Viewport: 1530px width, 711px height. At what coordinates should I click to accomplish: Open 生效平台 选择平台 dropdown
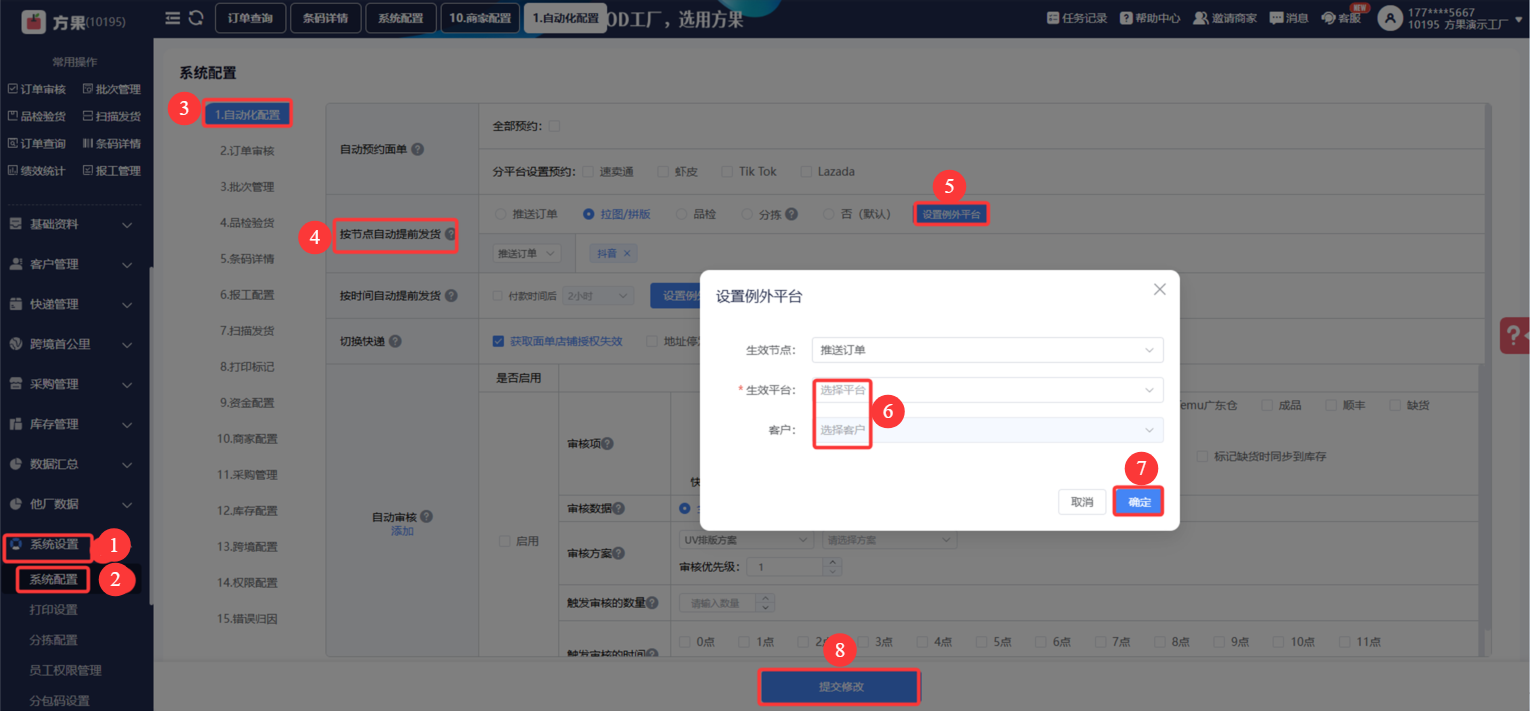point(988,390)
